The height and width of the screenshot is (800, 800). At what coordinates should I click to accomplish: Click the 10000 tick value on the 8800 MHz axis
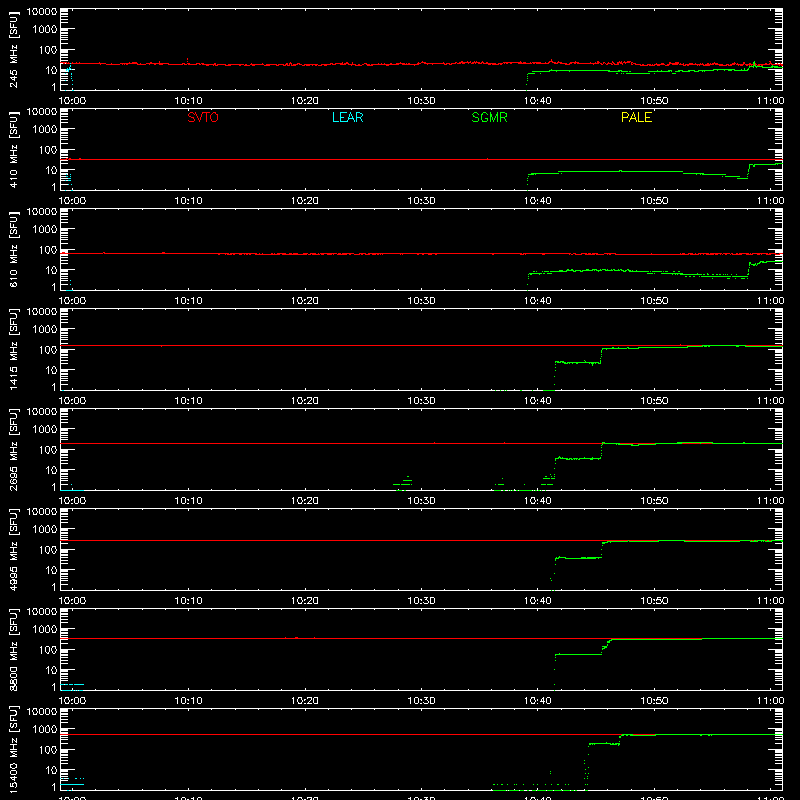[41, 611]
